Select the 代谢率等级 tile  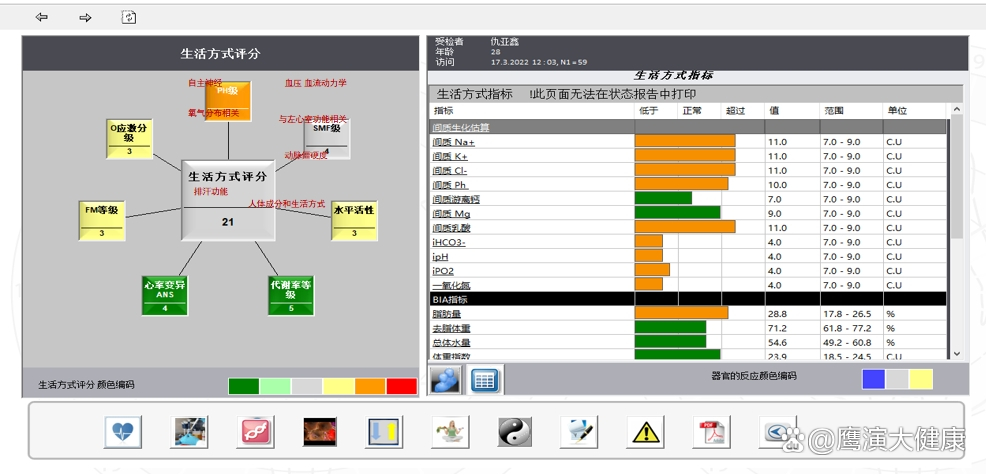pos(291,296)
